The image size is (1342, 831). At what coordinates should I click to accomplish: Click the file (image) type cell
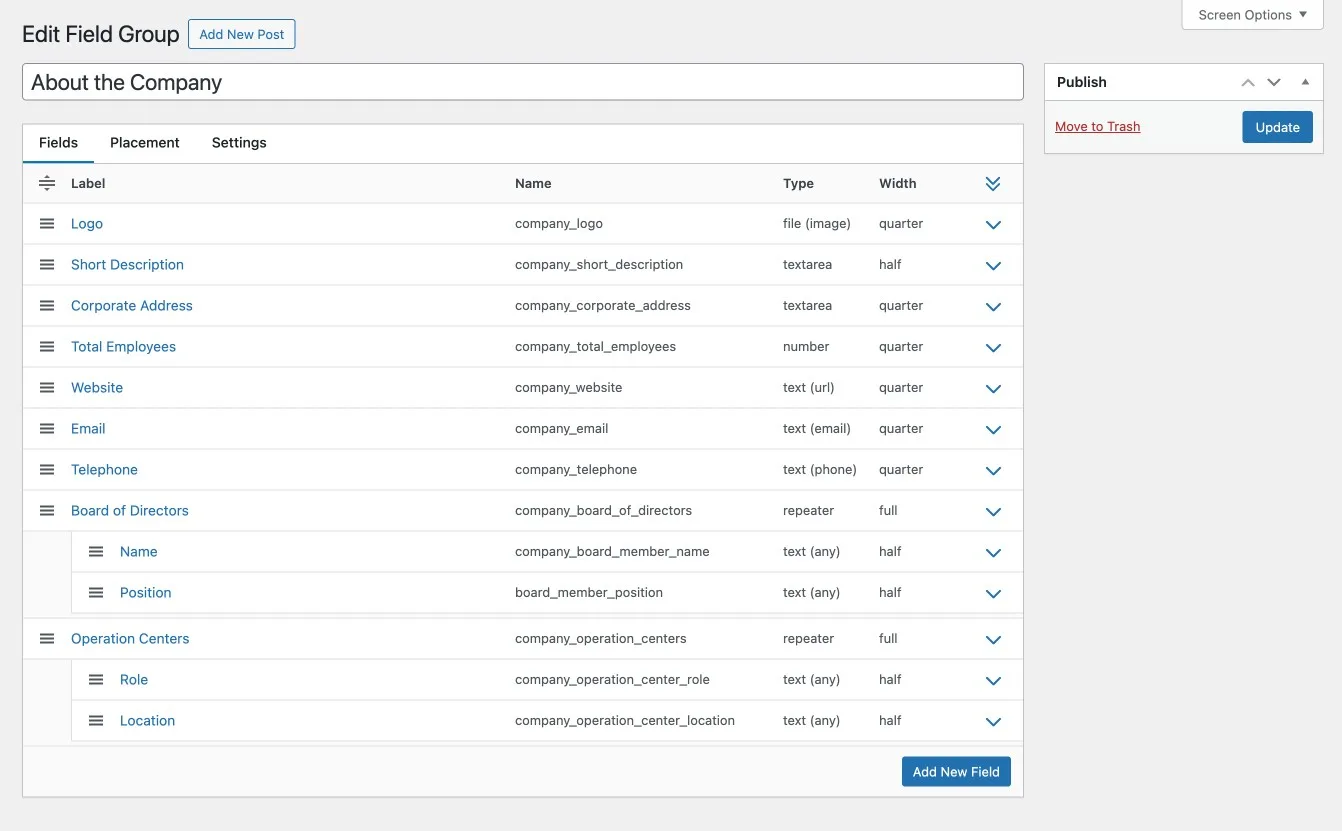click(x=817, y=224)
